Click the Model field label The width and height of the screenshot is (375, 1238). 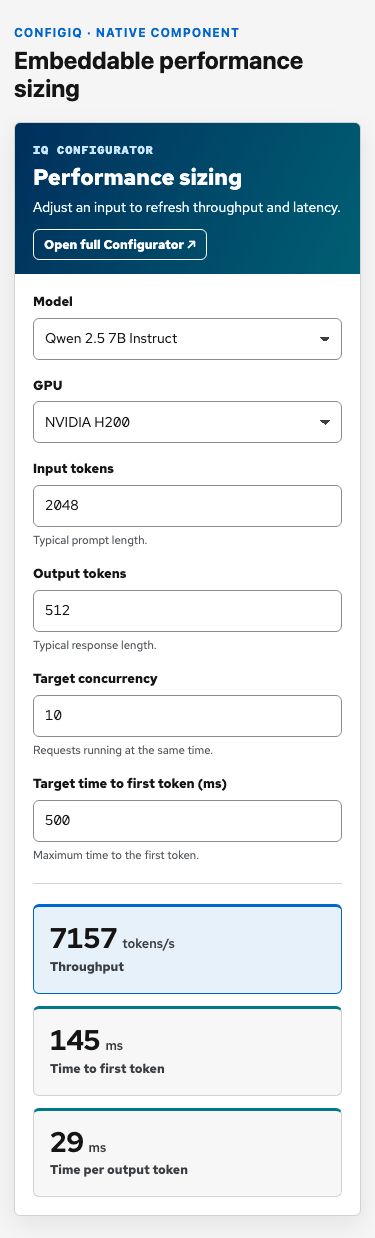point(53,301)
